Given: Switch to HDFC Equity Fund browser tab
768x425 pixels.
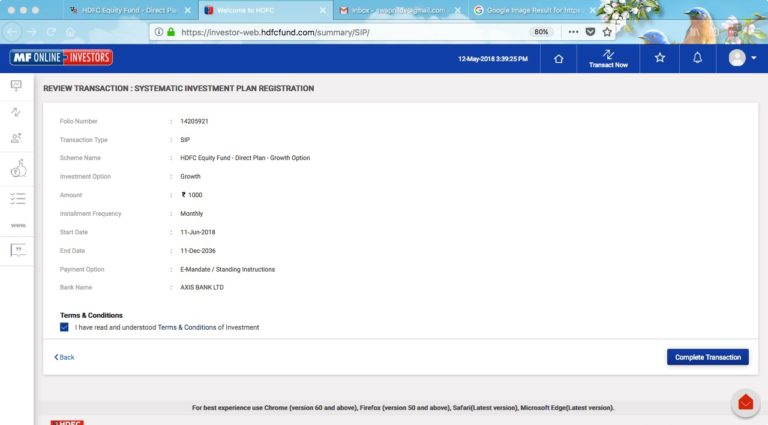Looking at the screenshot, I should [x=128, y=10].
